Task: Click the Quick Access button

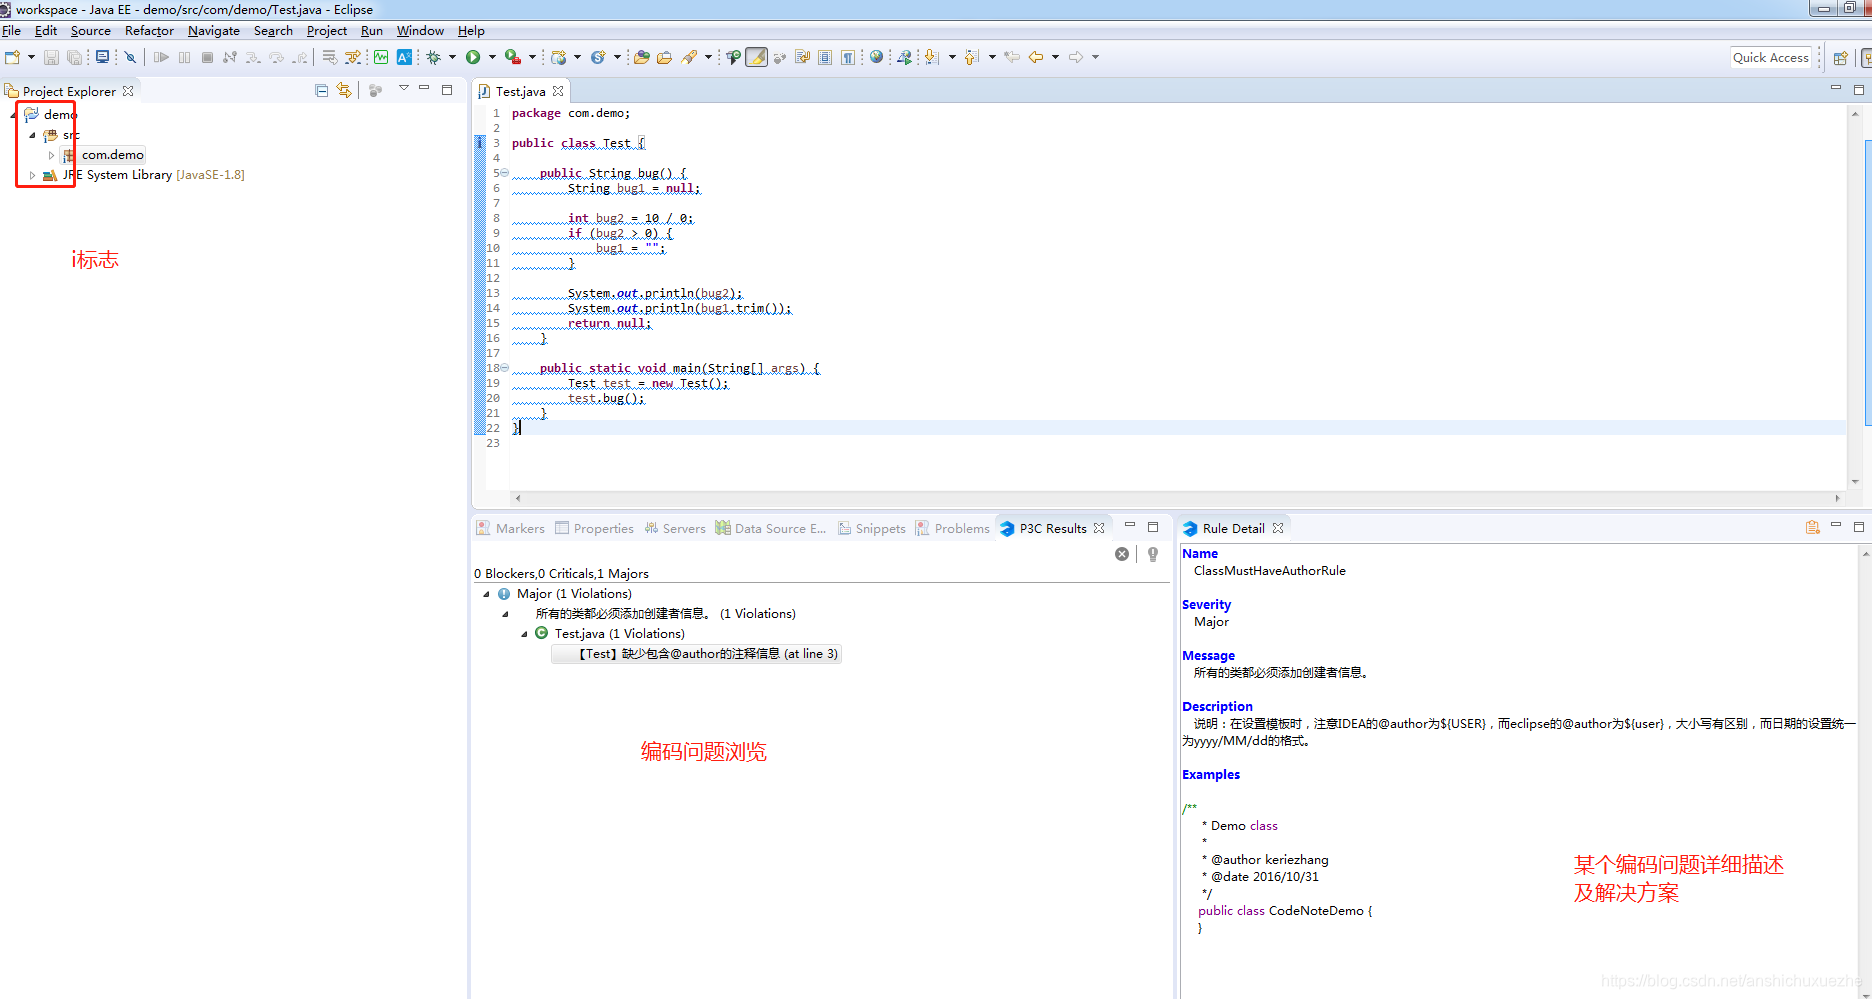Action: click(x=1771, y=57)
